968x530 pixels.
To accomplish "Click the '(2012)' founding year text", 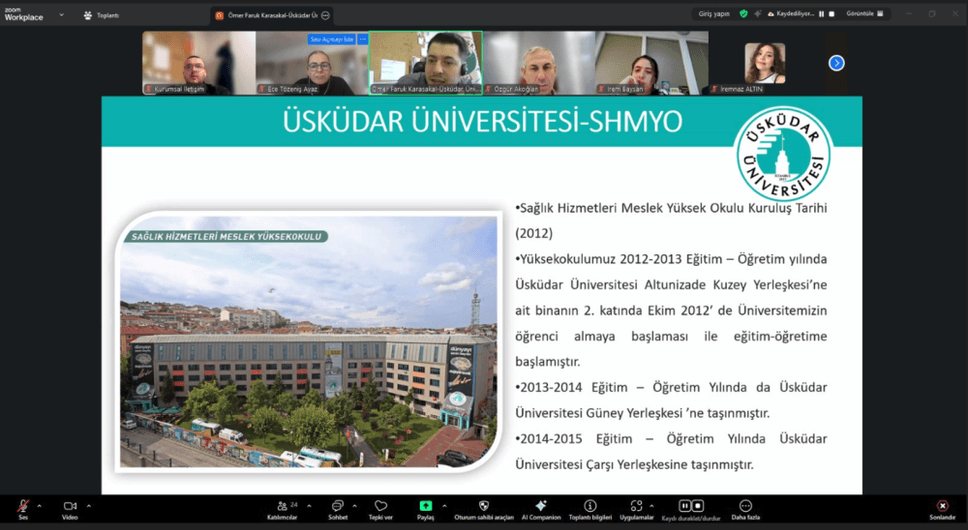I will (534, 233).
